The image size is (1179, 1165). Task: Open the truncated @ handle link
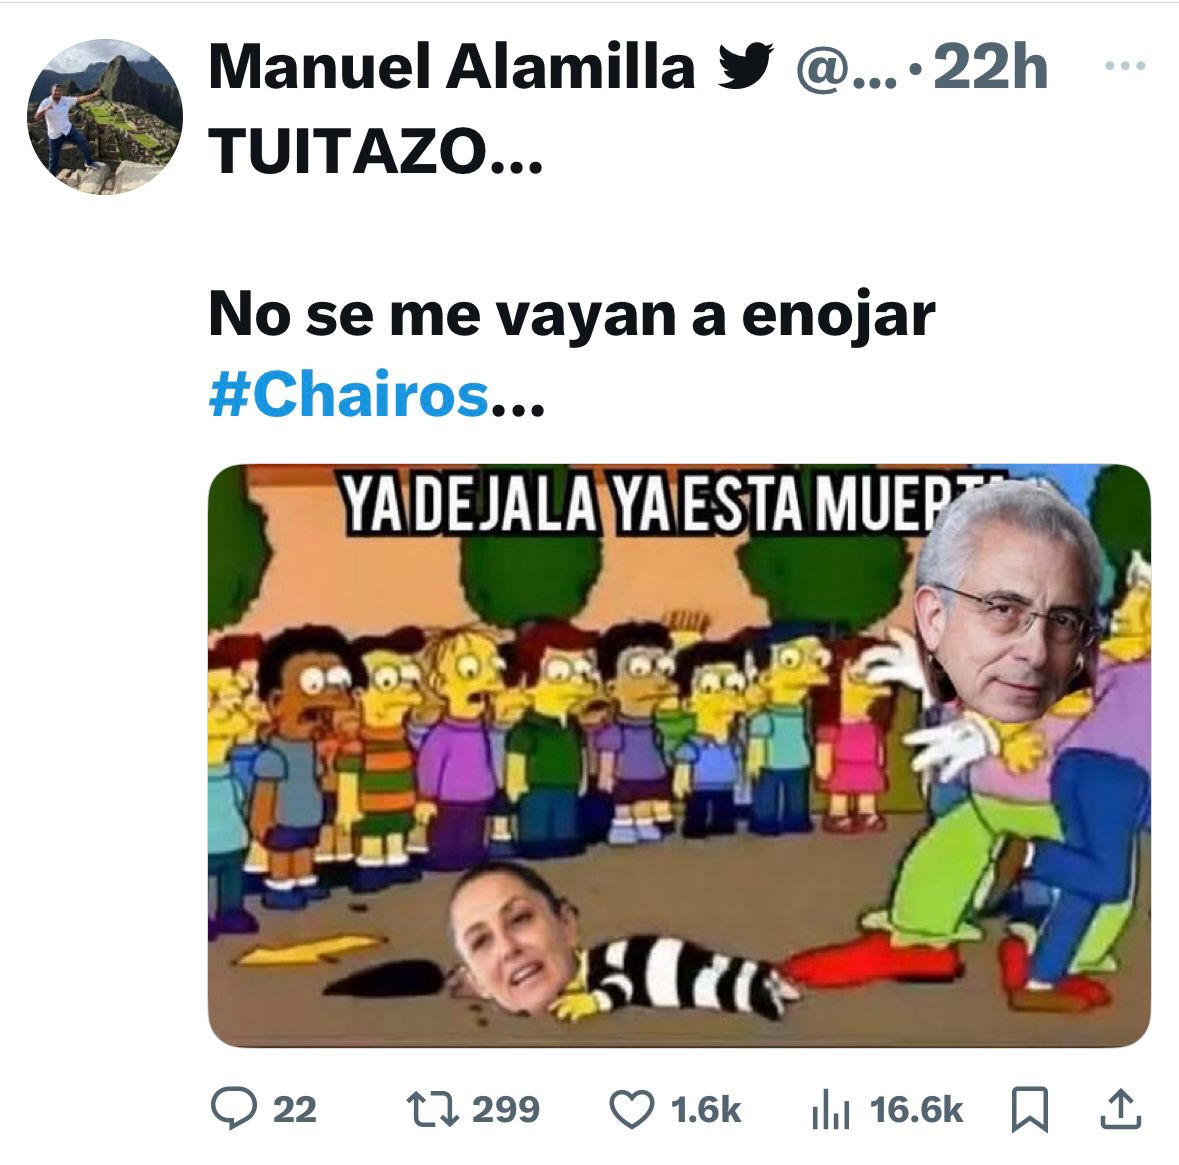click(x=847, y=69)
